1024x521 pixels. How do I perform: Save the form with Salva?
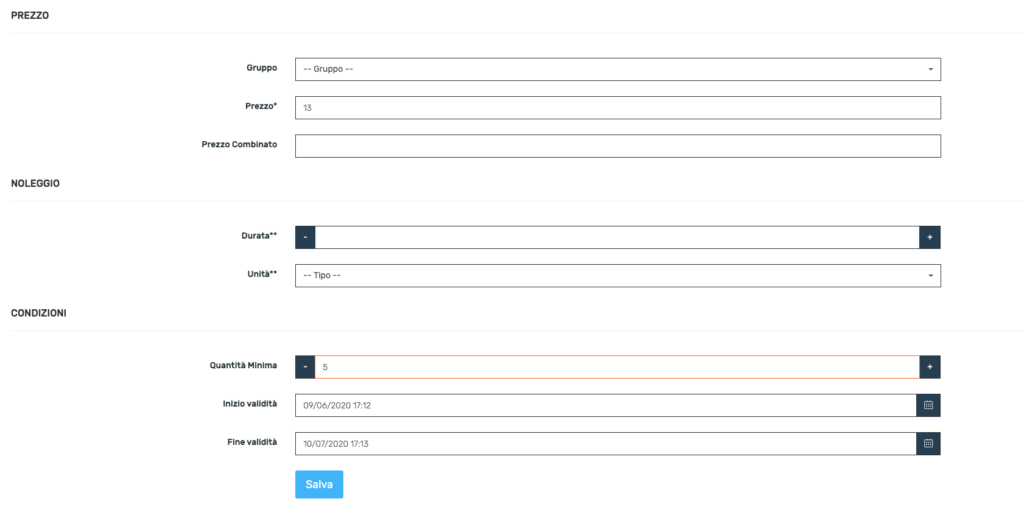[x=319, y=484]
